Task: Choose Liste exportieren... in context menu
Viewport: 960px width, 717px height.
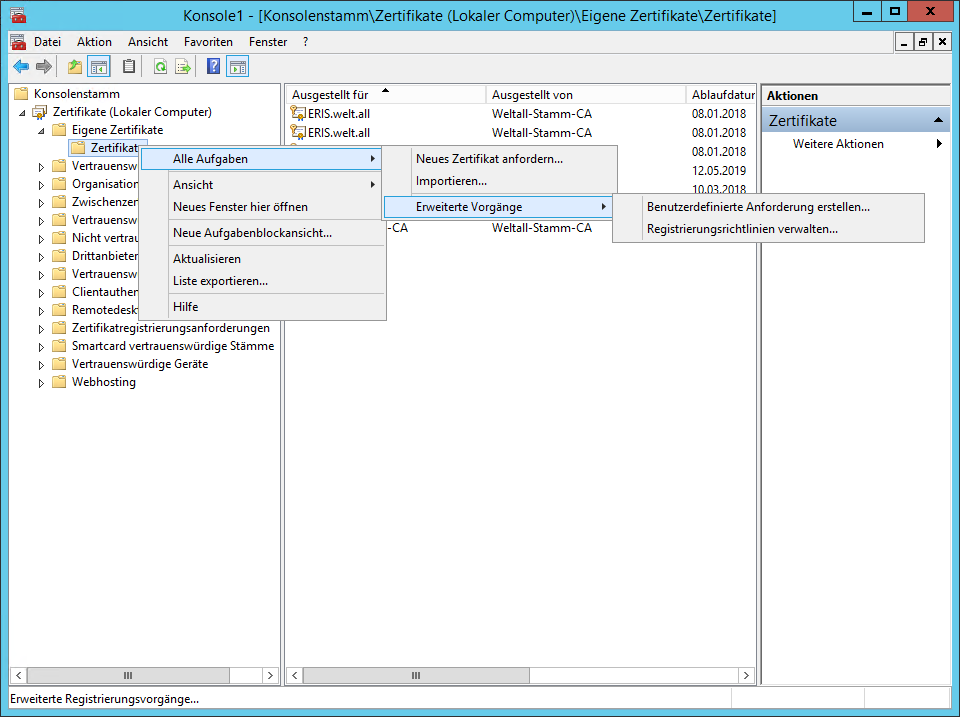Action: (263, 280)
